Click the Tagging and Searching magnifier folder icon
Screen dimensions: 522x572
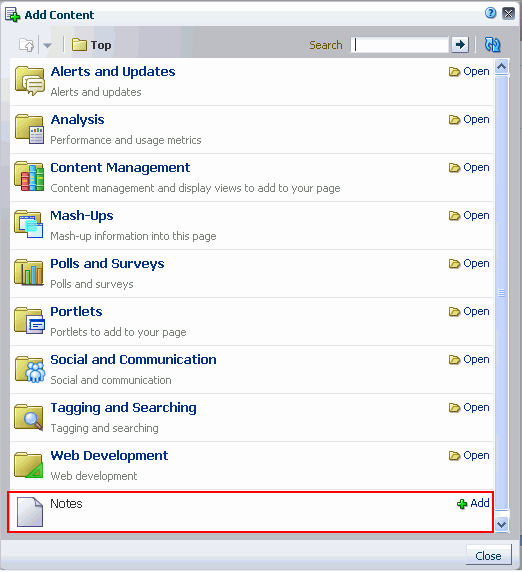pos(29,417)
